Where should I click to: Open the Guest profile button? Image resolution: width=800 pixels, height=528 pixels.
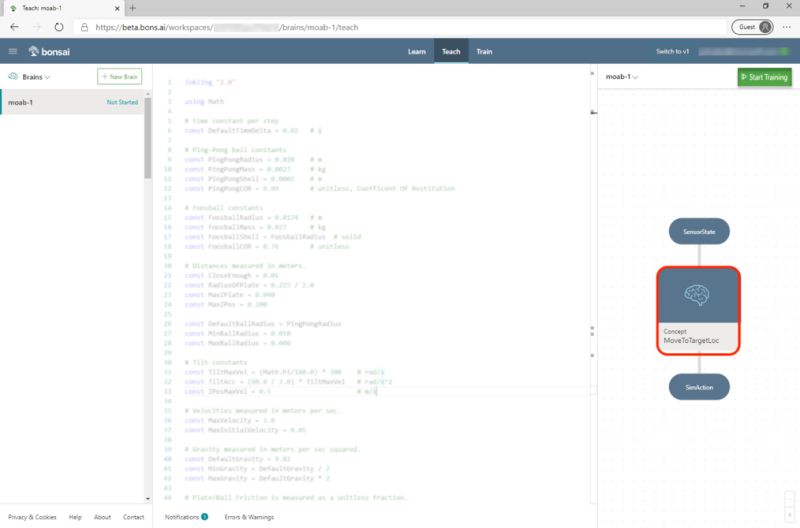[752, 27]
